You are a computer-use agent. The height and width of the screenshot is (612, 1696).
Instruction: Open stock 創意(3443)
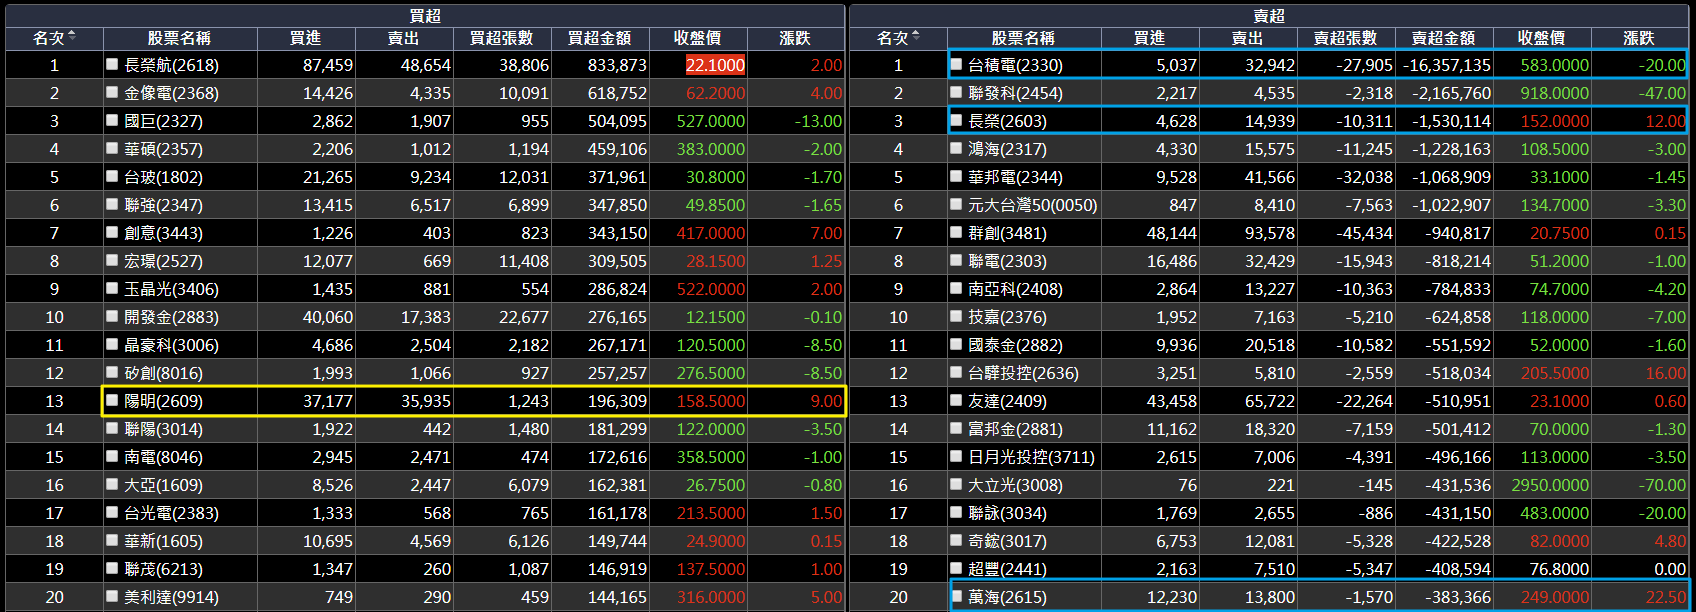(163, 233)
